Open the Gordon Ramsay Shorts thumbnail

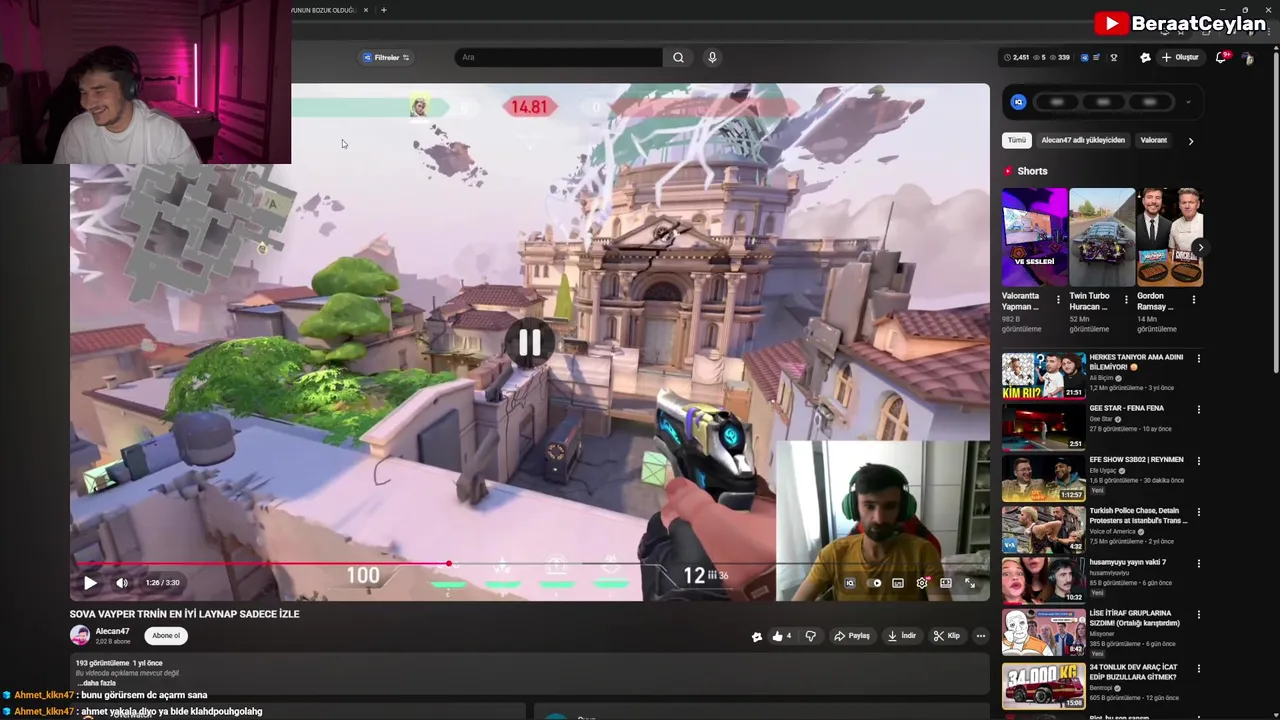[1169, 237]
